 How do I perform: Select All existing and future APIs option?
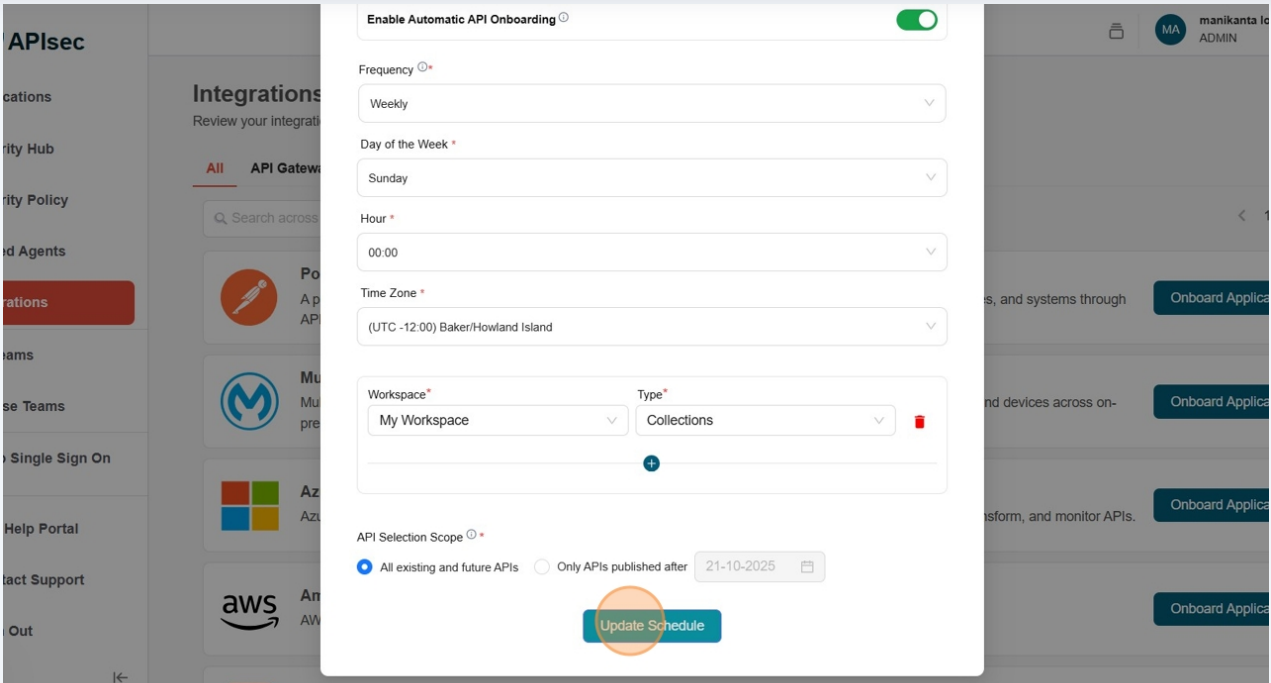point(365,567)
